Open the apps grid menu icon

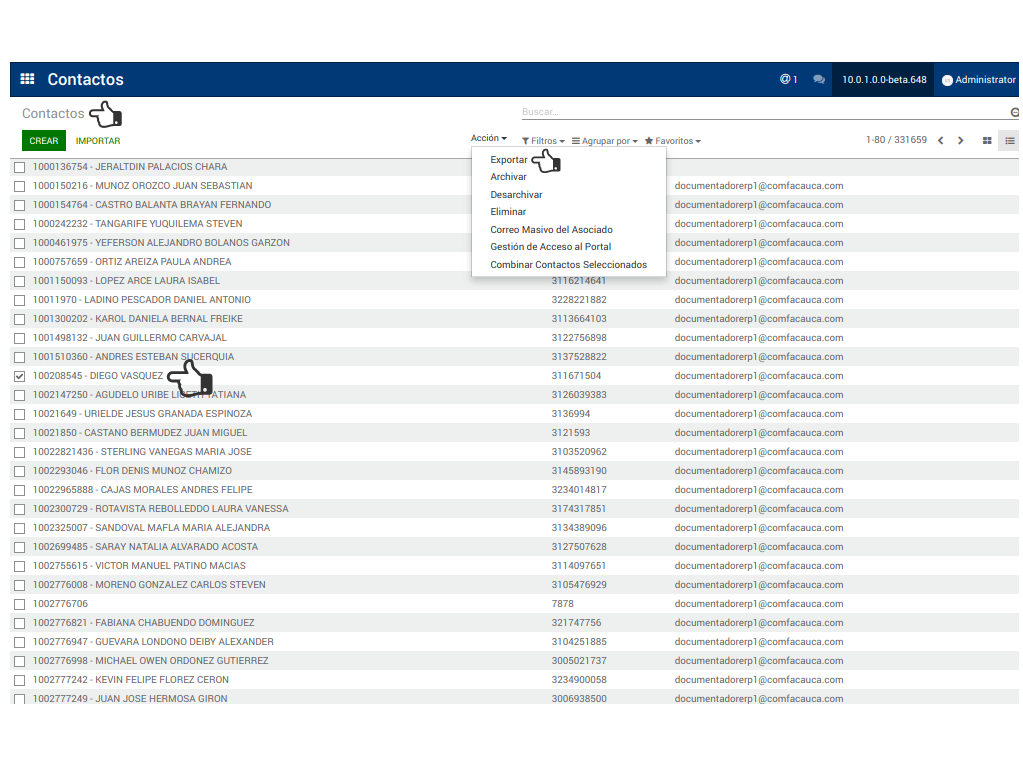point(27,79)
